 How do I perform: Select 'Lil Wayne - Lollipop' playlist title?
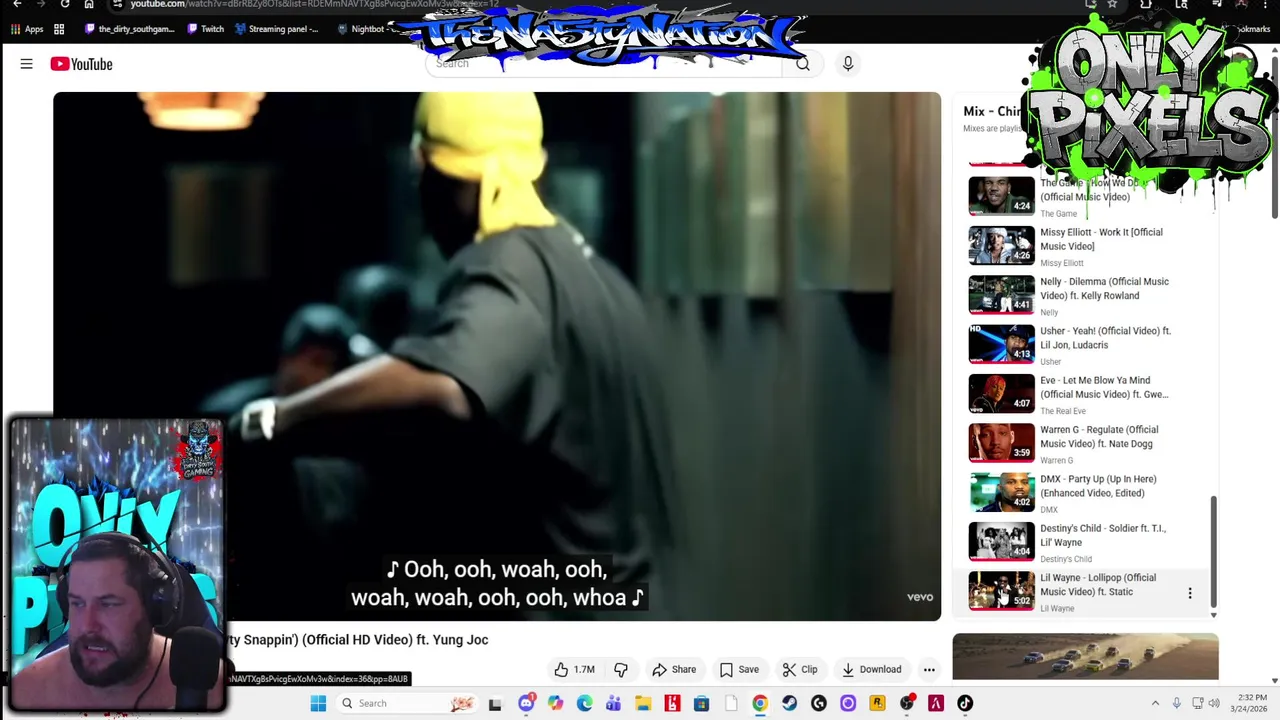click(x=1098, y=584)
